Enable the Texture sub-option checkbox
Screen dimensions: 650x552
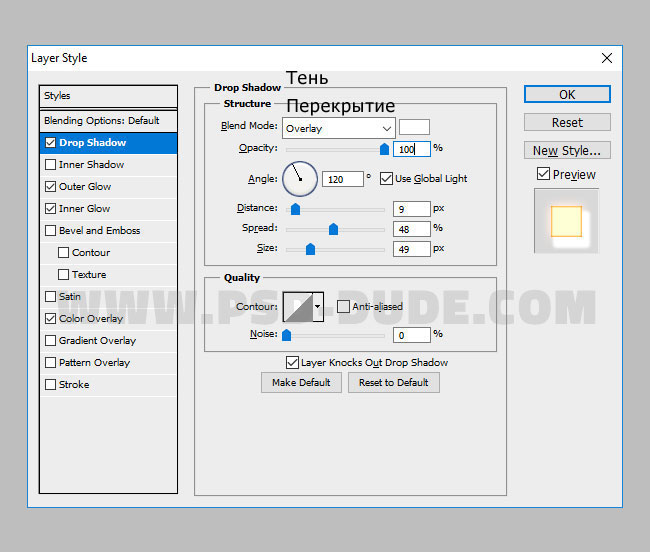(x=63, y=274)
